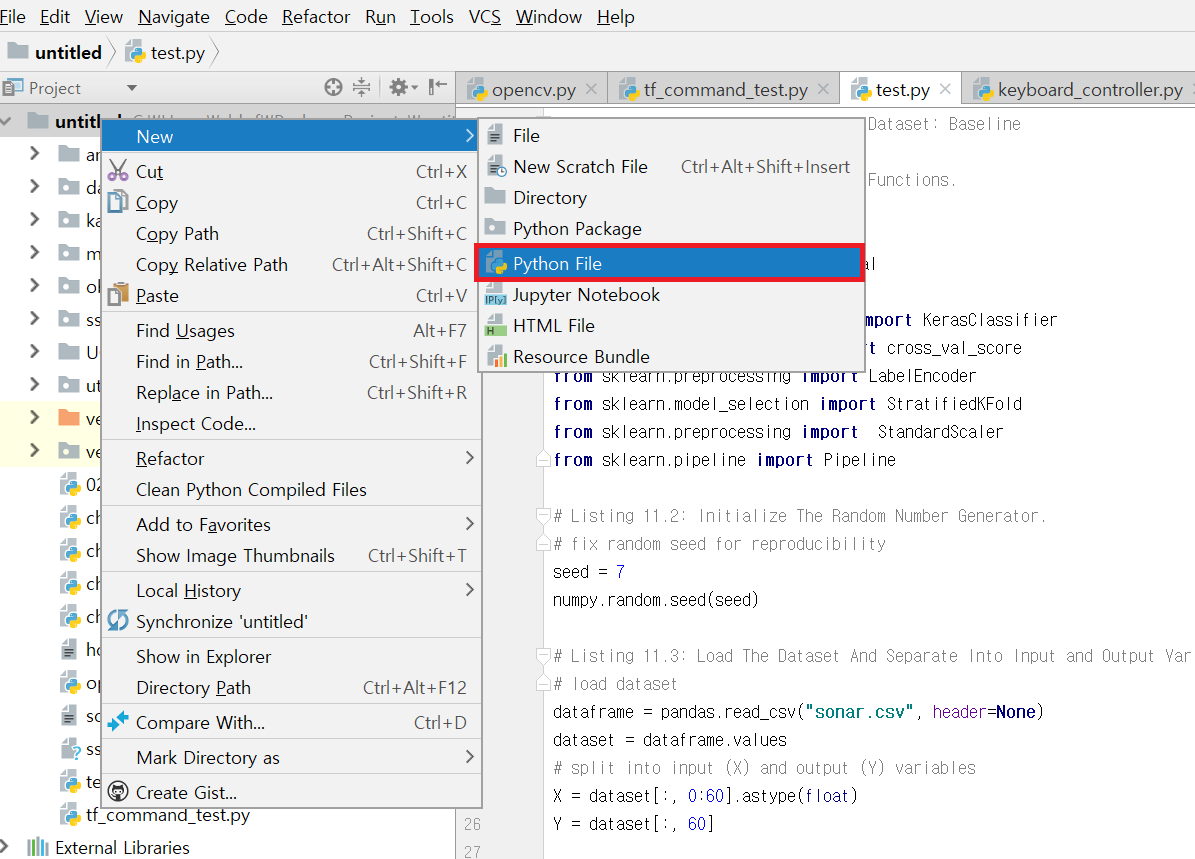Click the HTML File icon

click(x=496, y=326)
